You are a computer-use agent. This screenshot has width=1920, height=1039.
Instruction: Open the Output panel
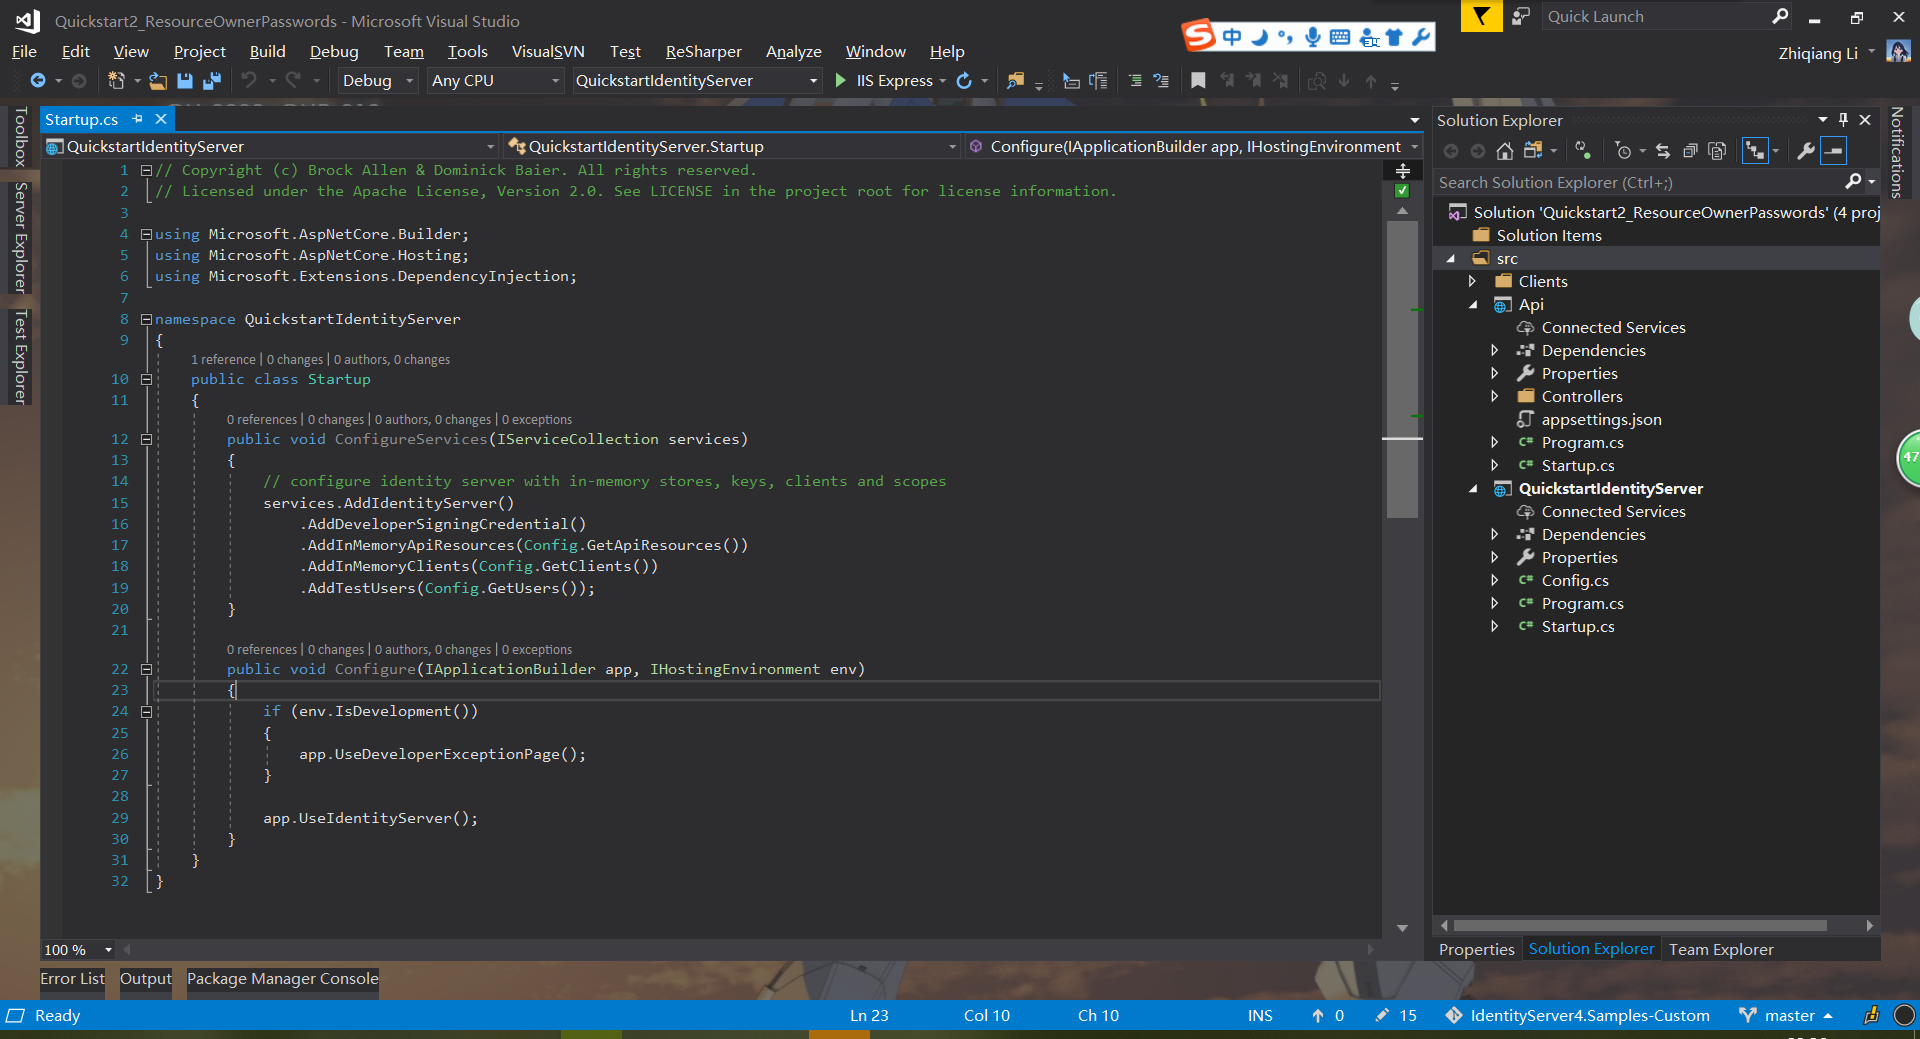pos(145,980)
